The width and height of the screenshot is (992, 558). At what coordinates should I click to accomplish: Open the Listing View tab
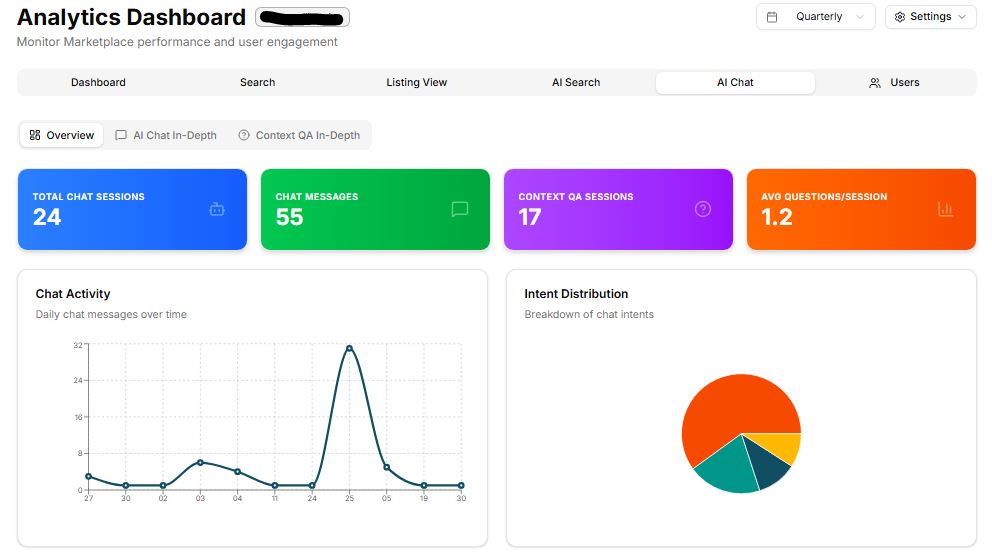pos(416,83)
